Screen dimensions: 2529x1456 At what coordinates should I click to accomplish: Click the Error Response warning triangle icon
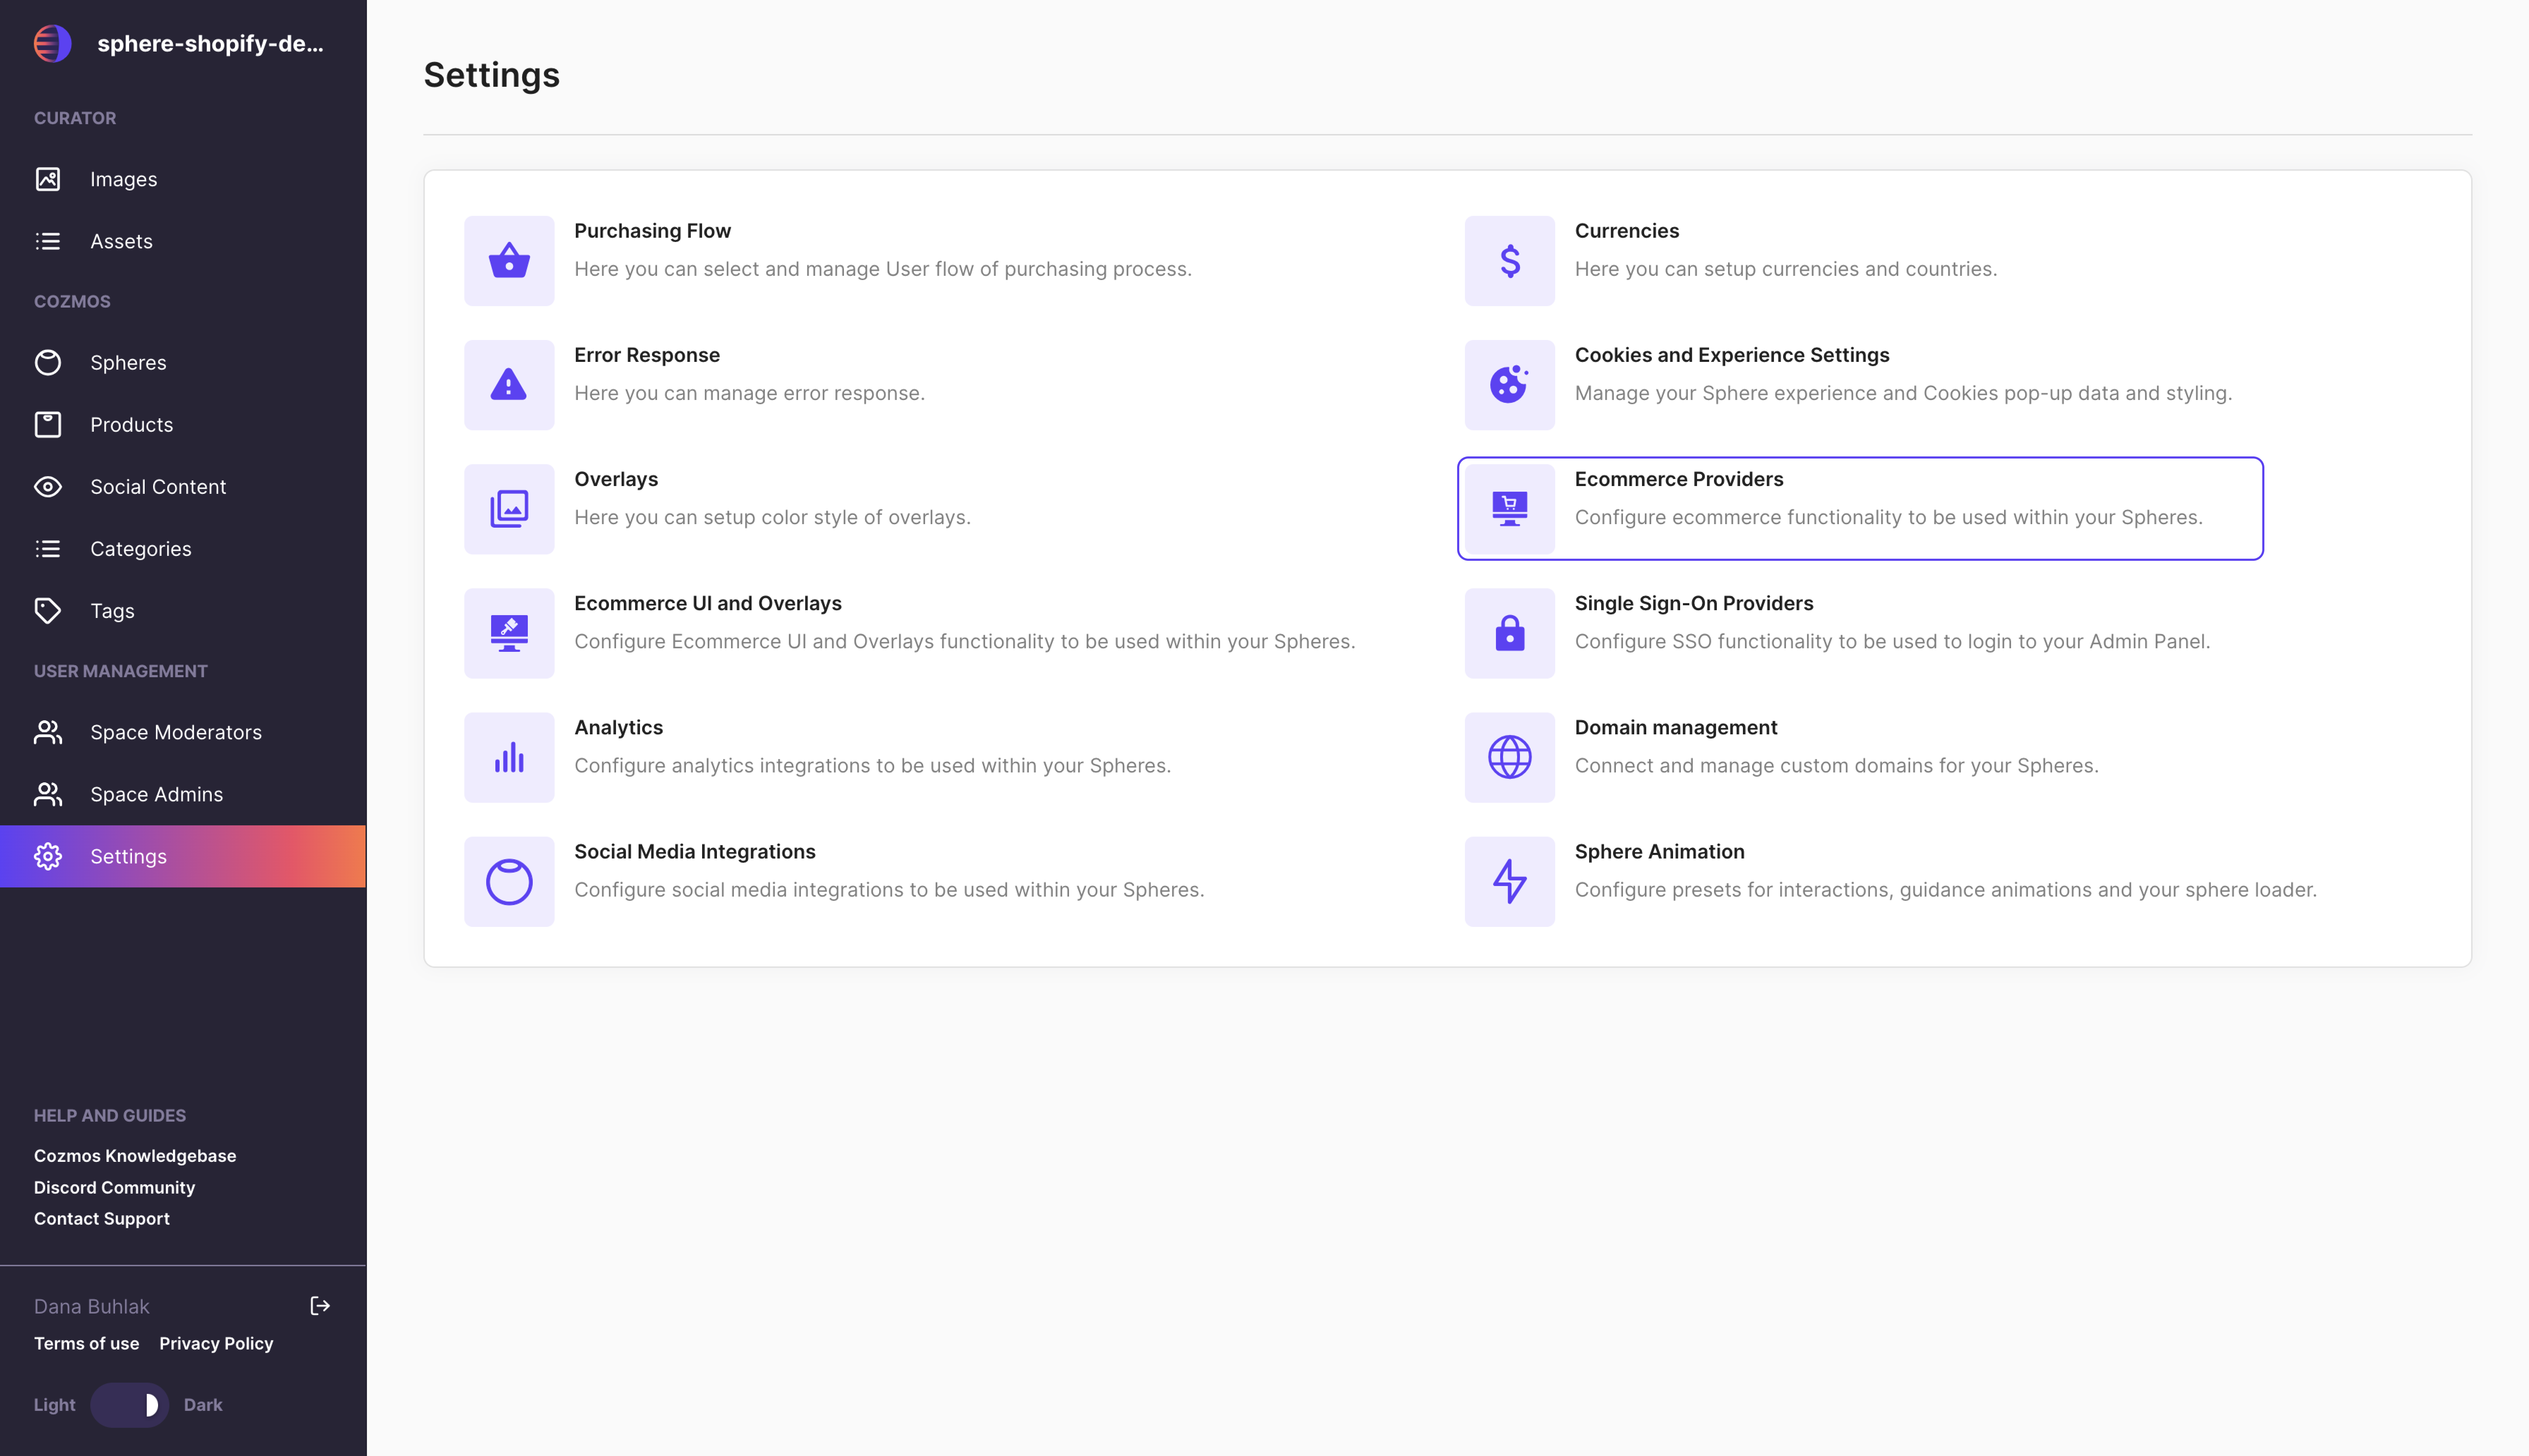click(x=509, y=385)
